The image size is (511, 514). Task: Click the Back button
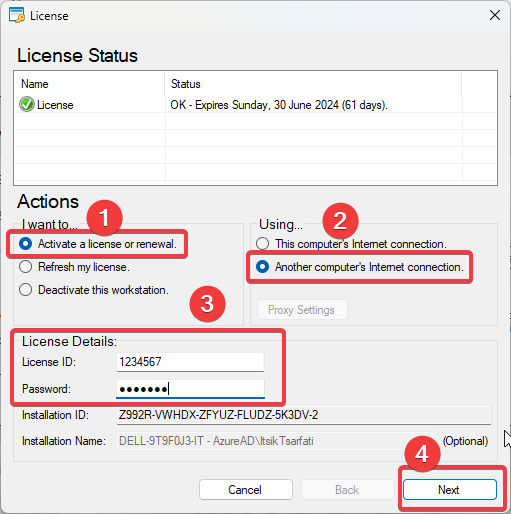pyautogui.click(x=347, y=490)
